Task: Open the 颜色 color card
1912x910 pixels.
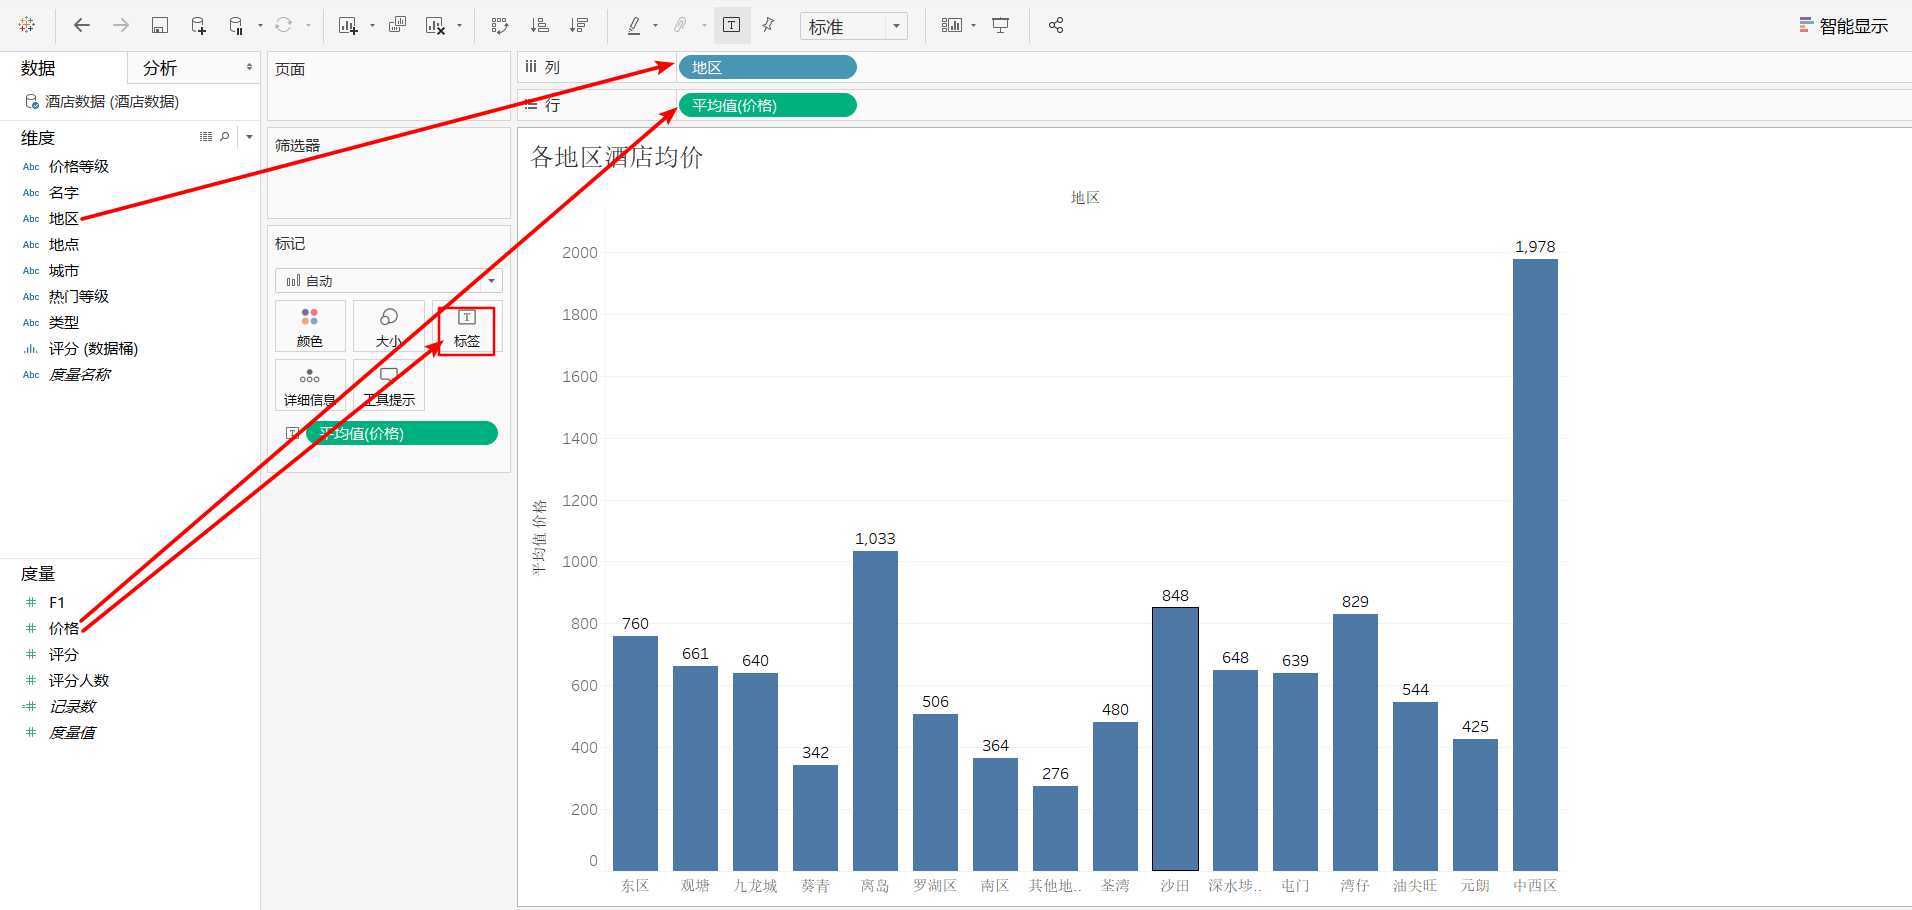Action: (x=310, y=327)
